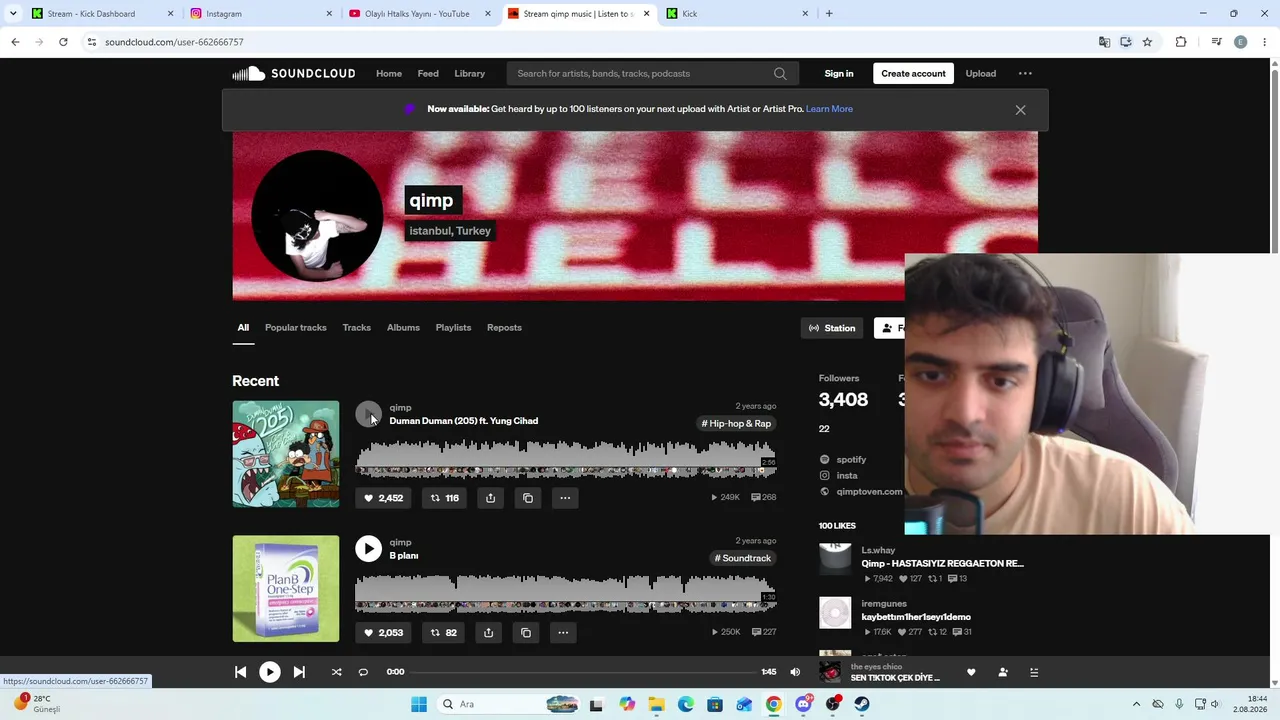Open the Feed page
Viewport: 1280px width, 720px height.
[x=428, y=73]
